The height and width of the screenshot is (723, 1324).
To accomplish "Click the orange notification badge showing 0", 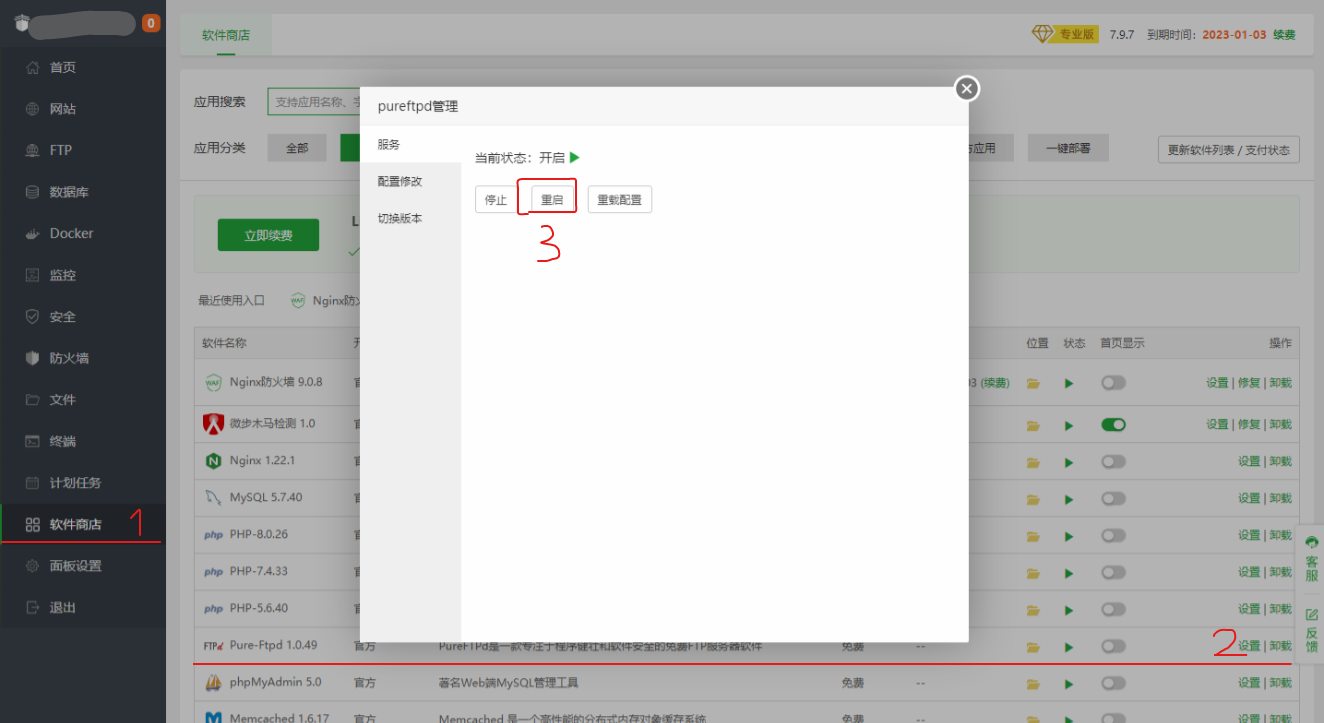I will click(x=151, y=23).
